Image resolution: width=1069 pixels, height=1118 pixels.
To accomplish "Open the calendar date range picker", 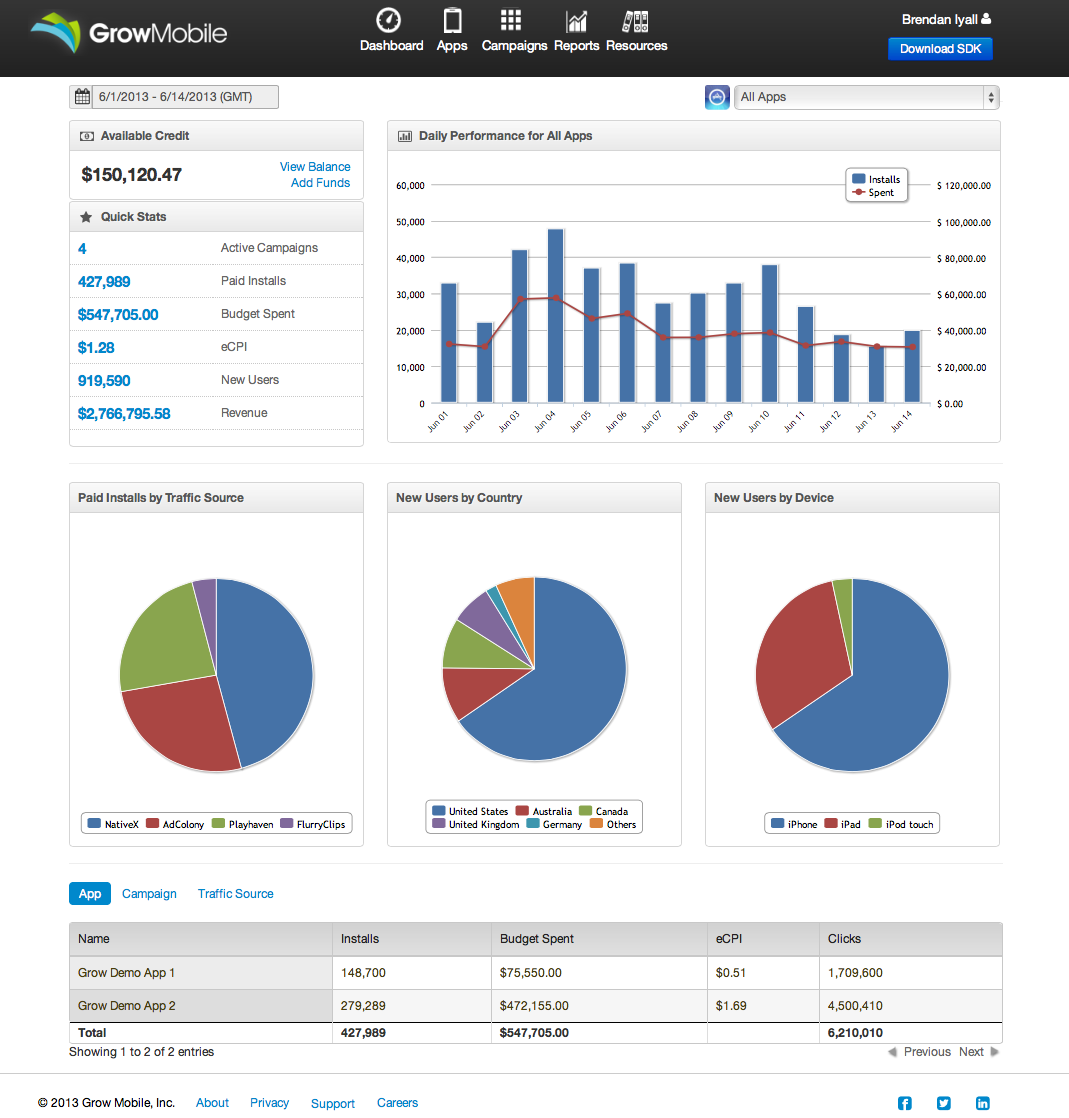I will pos(81,96).
